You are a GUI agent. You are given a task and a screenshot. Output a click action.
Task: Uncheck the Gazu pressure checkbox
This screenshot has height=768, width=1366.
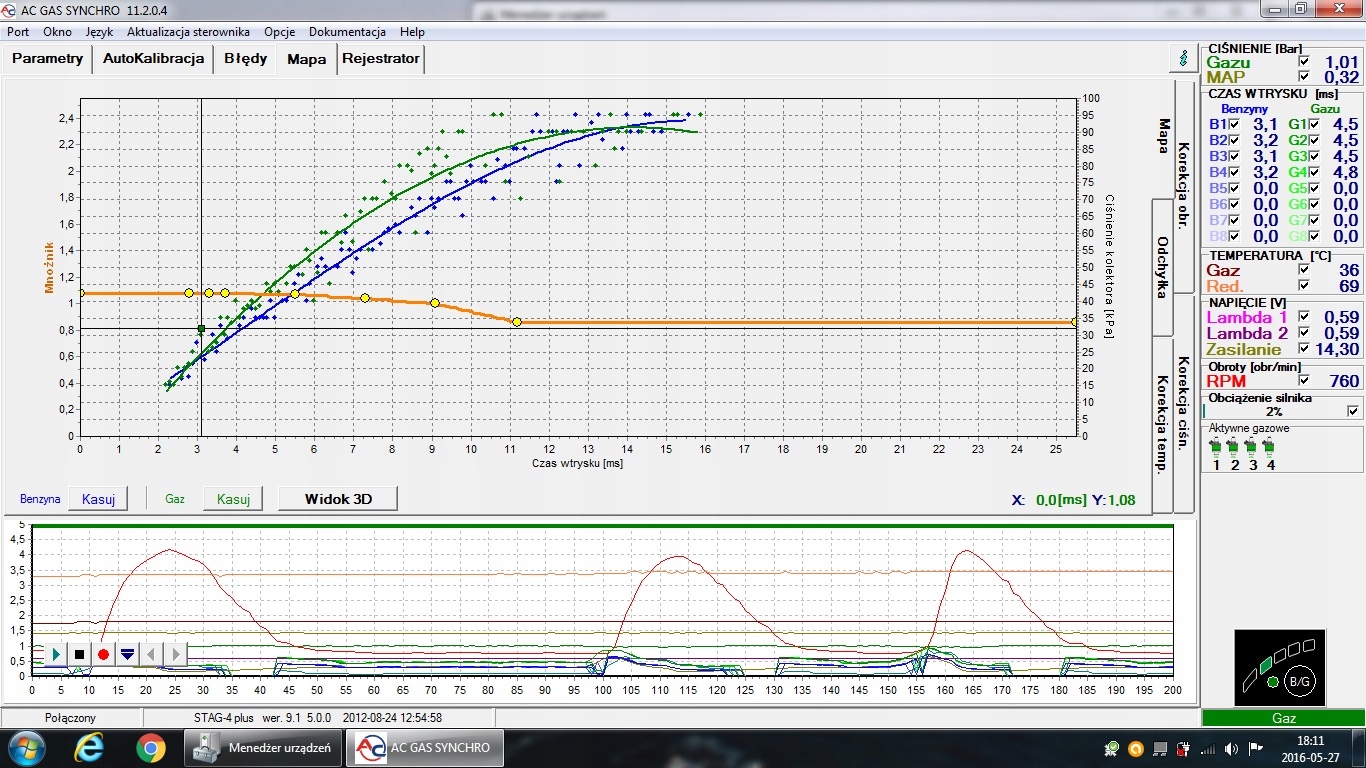1304,62
